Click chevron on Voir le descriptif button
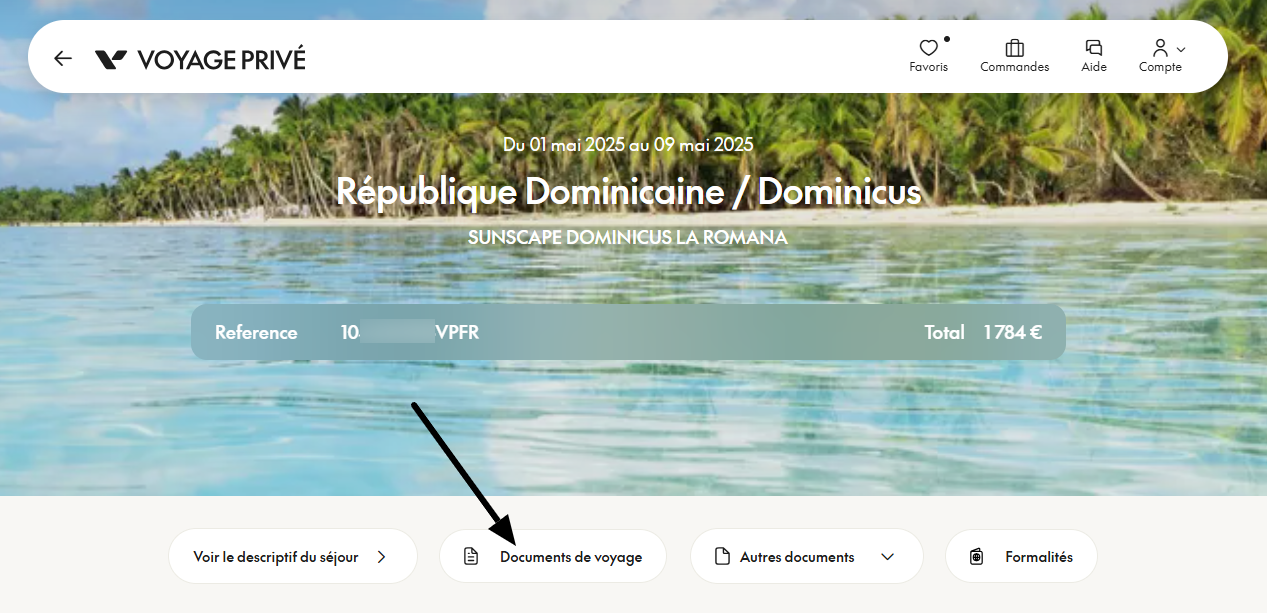This screenshot has width=1267, height=613. click(381, 557)
